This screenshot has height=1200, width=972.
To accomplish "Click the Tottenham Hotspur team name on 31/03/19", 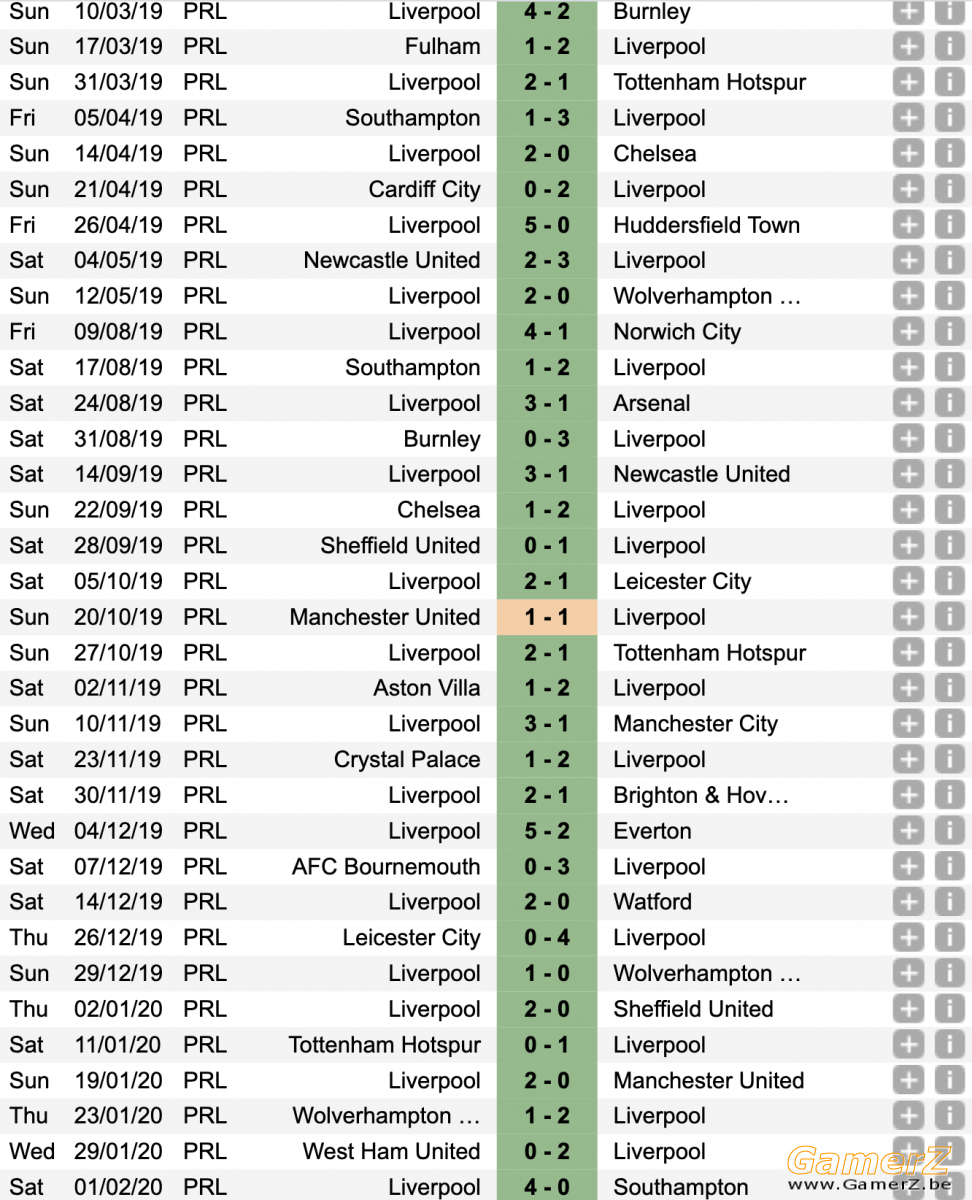I will point(710,82).
